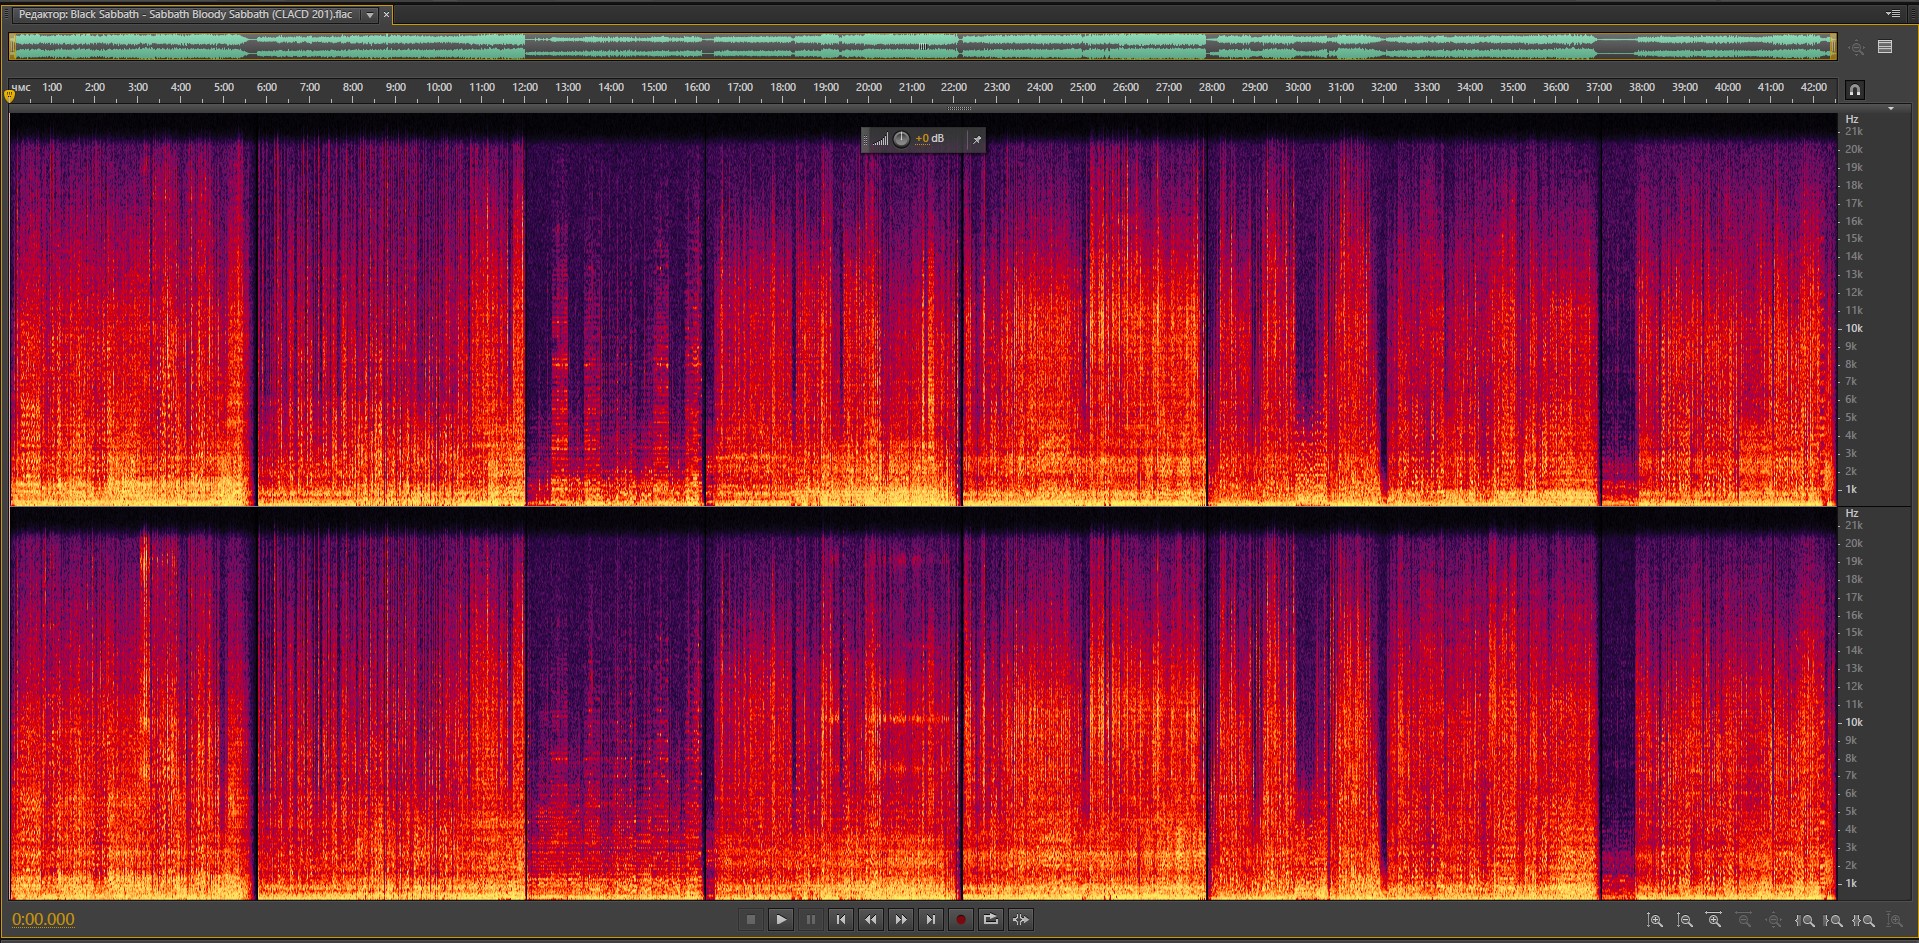This screenshot has width=1919, height=943.
Task: Fast forward the audio playback
Action: (900, 920)
